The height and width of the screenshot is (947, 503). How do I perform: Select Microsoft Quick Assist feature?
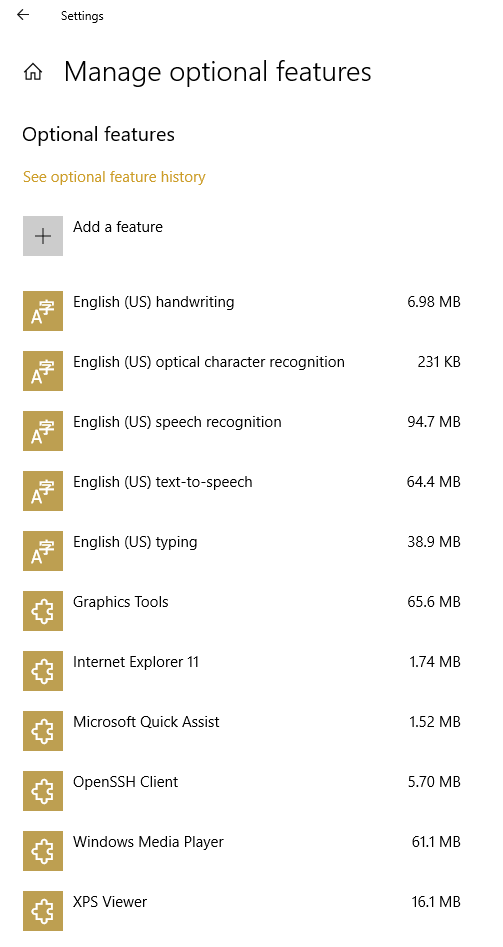[x=242, y=731]
